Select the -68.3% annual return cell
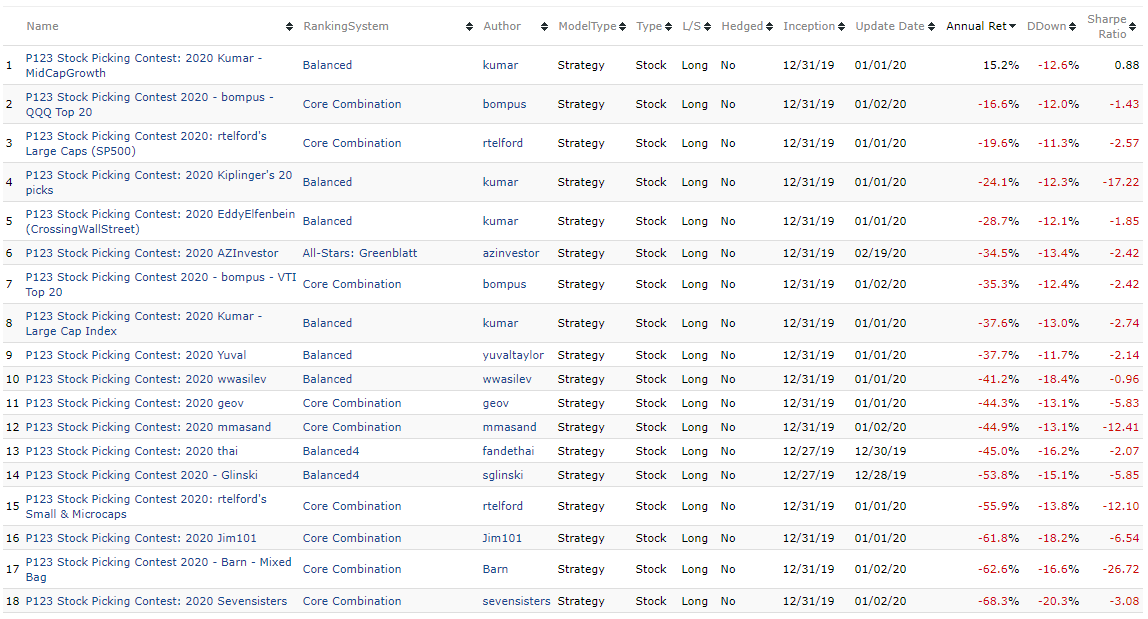Image resolution: width=1148 pixels, height=619 pixels. (999, 601)
